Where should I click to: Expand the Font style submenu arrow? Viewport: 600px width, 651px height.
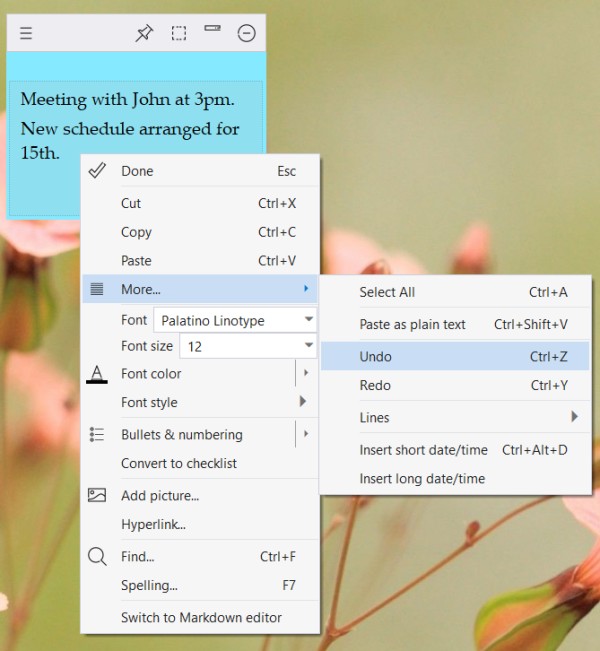click(x=303, y=401)
